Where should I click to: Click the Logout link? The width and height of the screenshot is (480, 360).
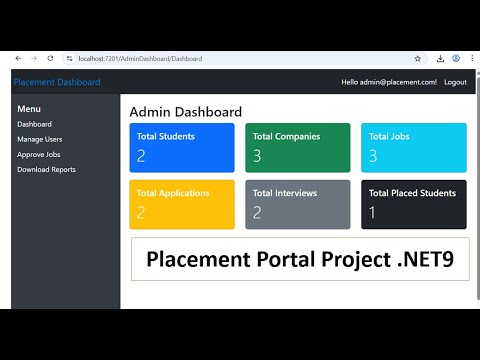455,82
